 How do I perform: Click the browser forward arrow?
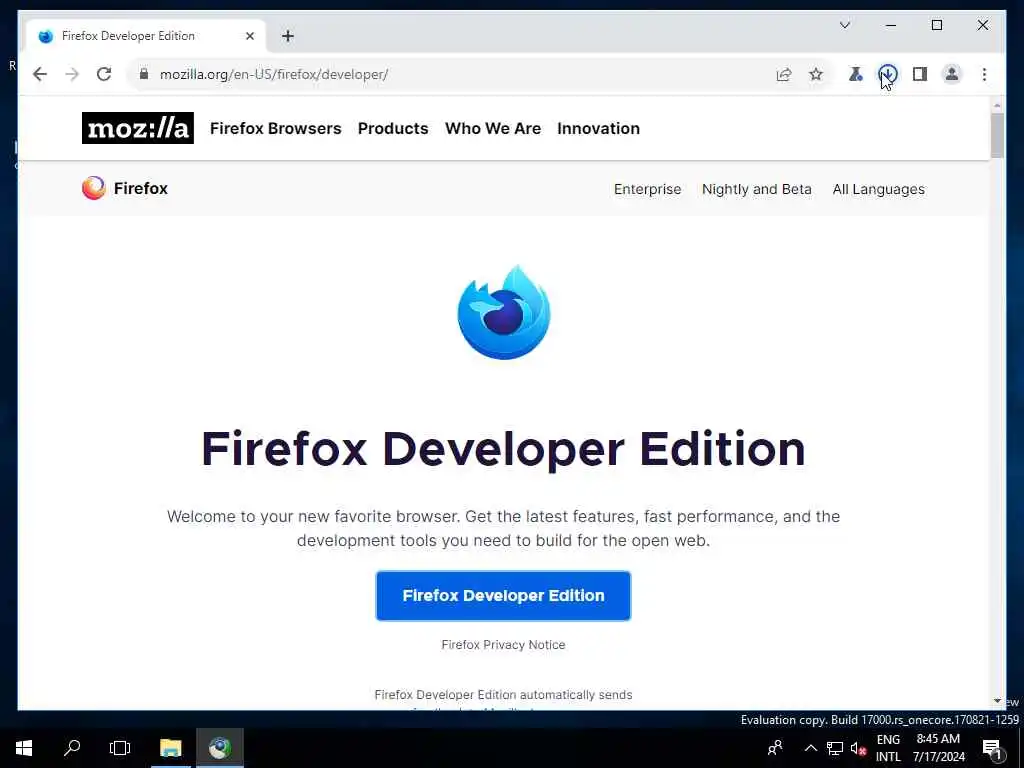click(x=72, y=74)
